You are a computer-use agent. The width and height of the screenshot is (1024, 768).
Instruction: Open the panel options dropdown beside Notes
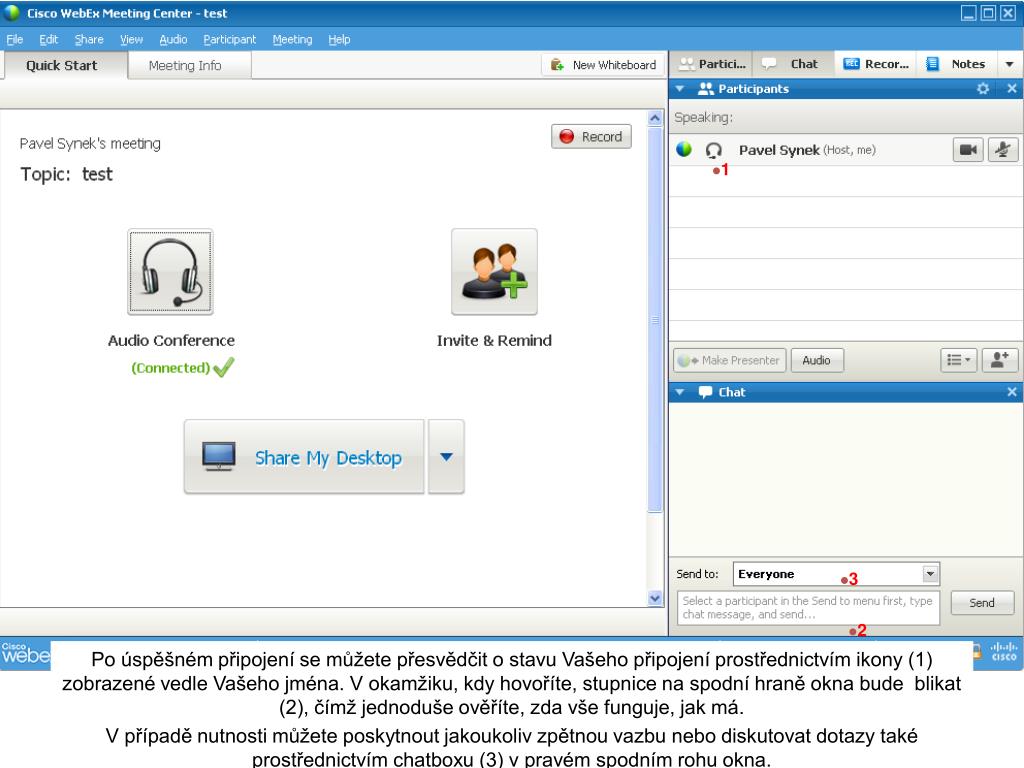click(1010, 64)
